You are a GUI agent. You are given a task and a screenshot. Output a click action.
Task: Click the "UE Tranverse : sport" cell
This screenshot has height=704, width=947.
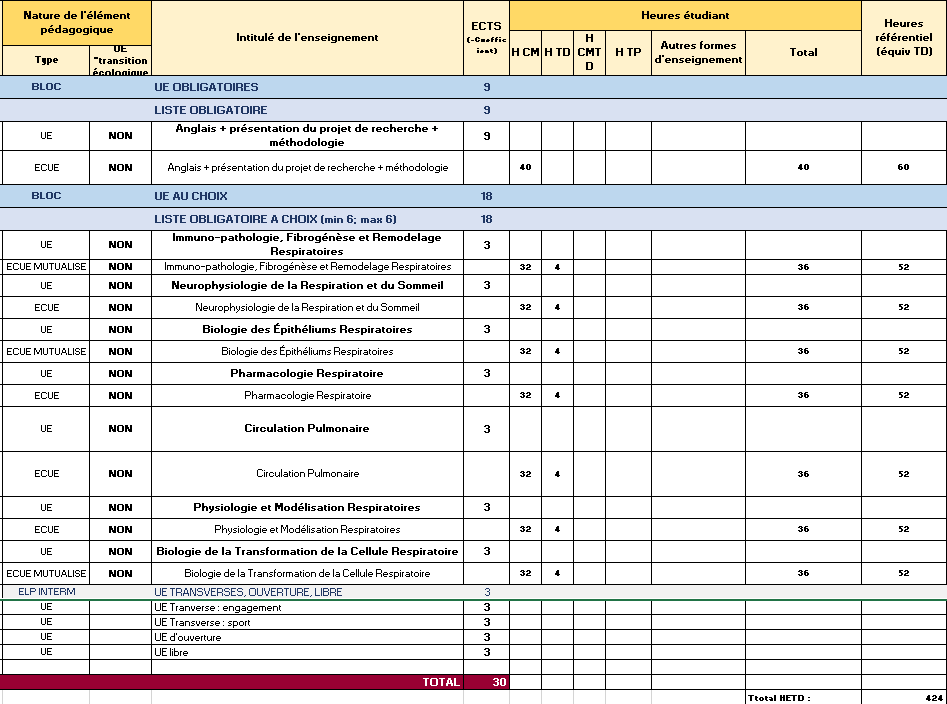202,622
